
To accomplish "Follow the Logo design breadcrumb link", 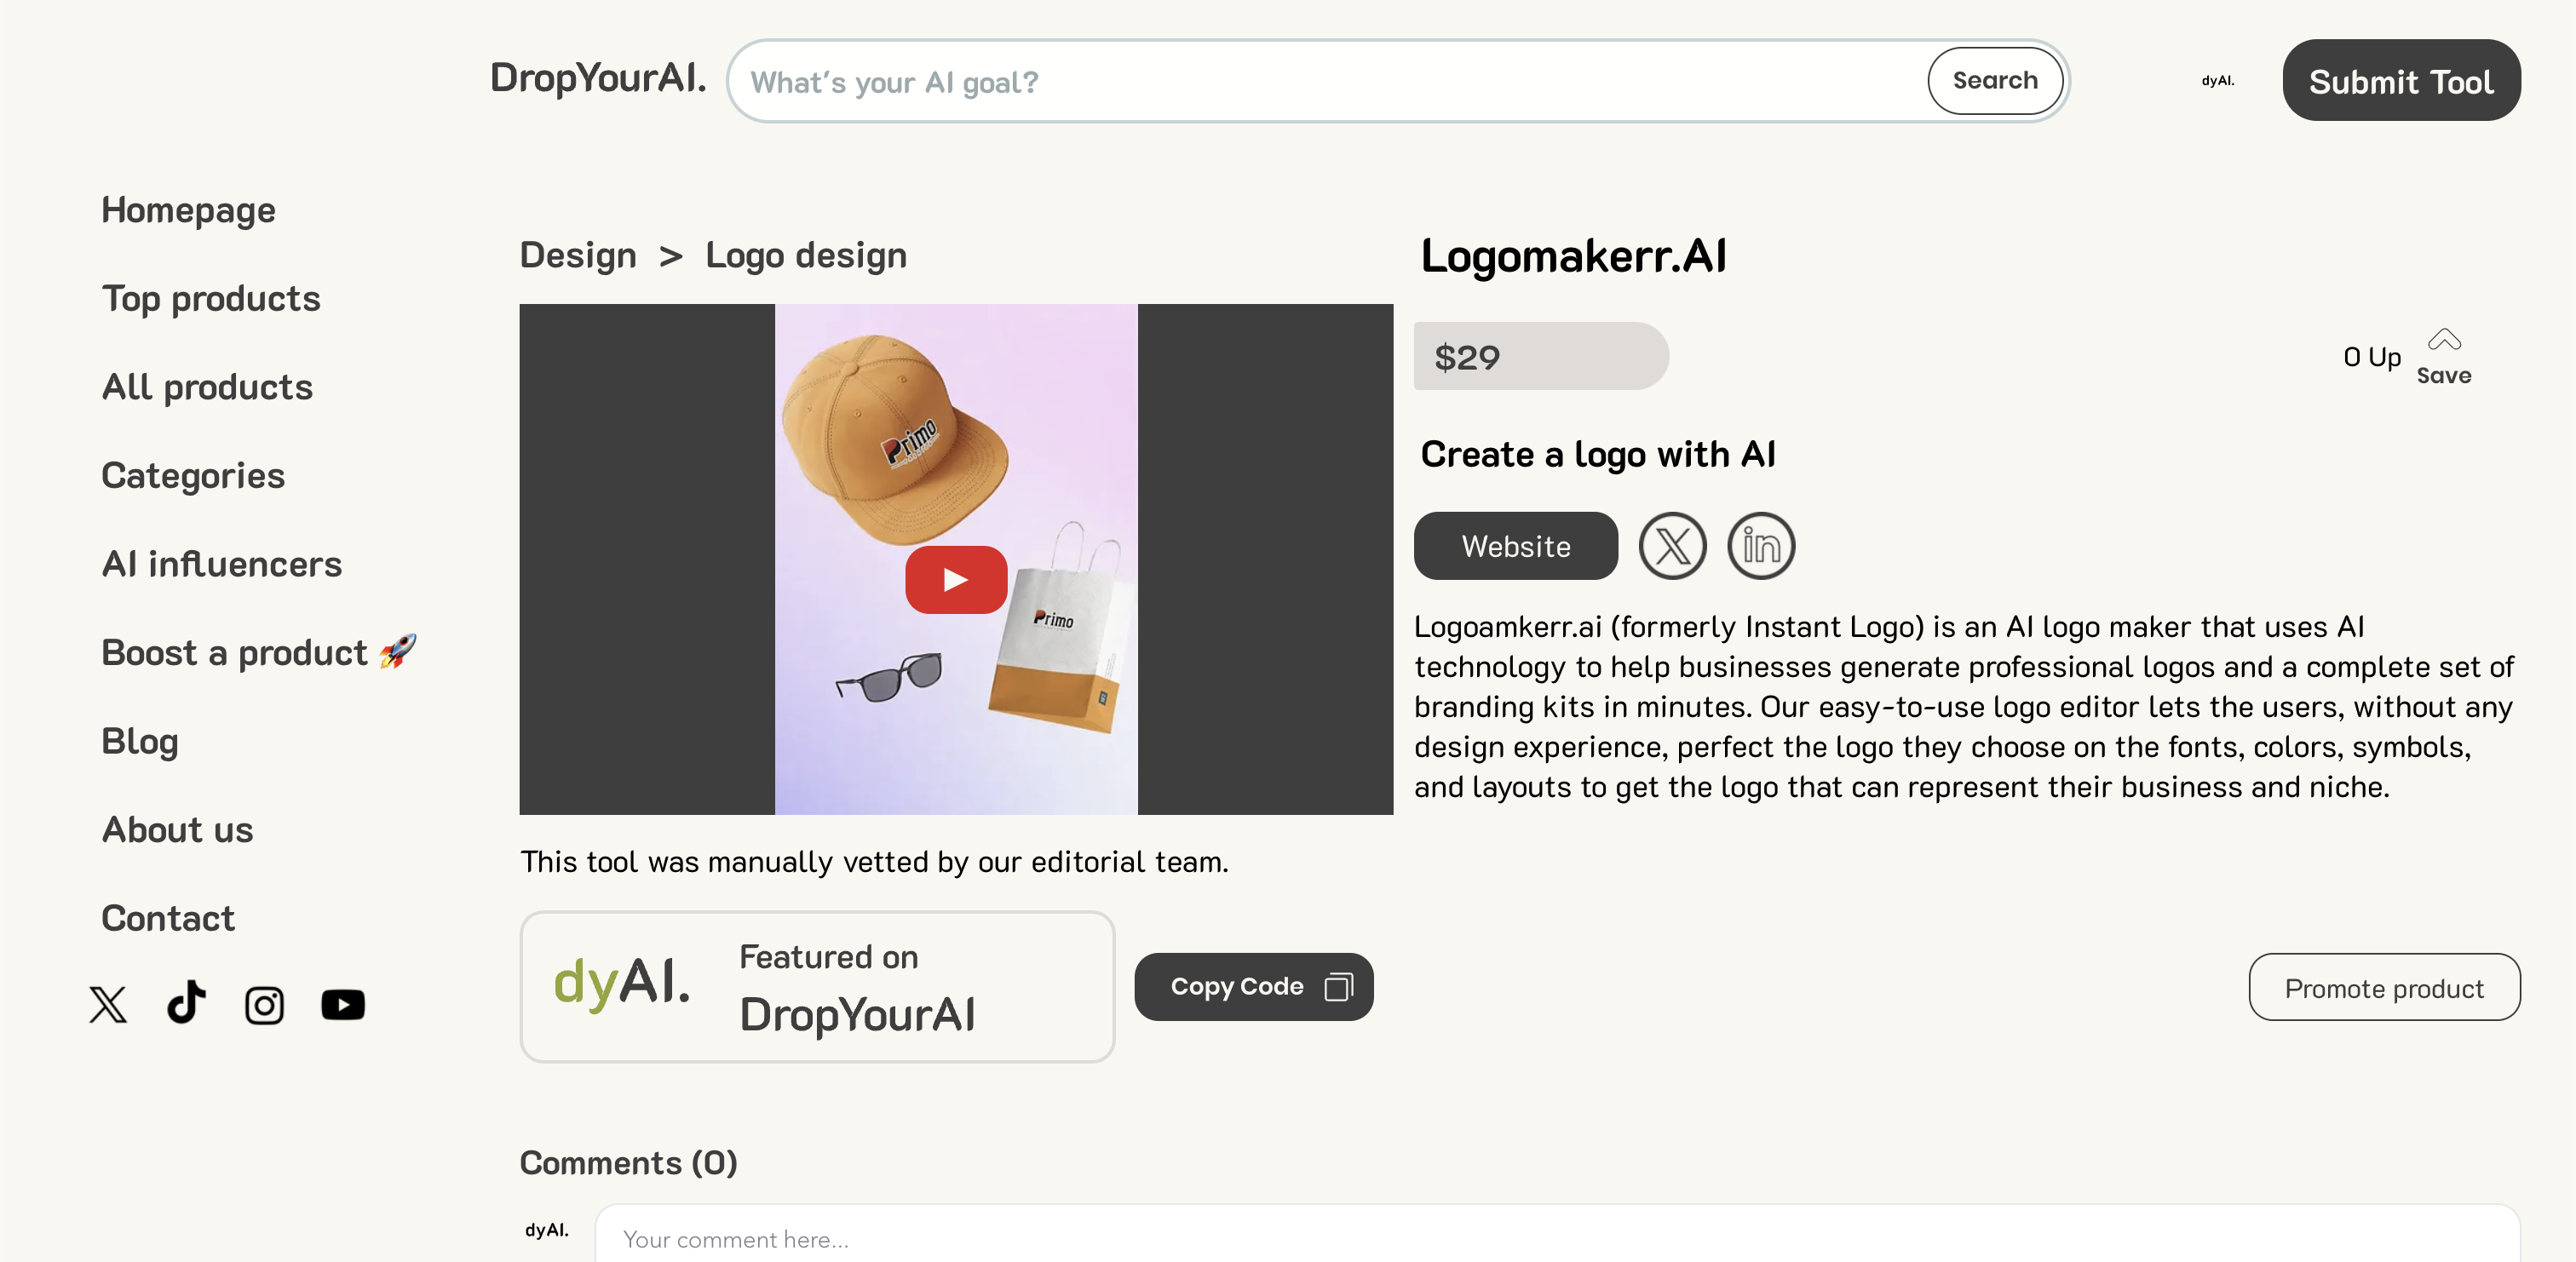I will point(805,255).
